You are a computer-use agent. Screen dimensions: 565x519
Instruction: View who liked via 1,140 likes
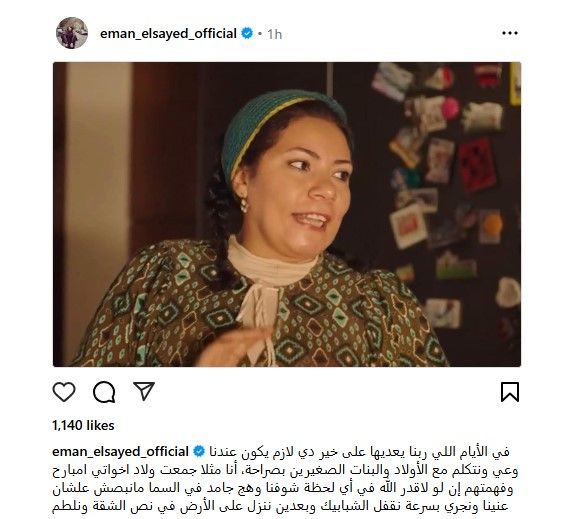(x=83, y=425)
